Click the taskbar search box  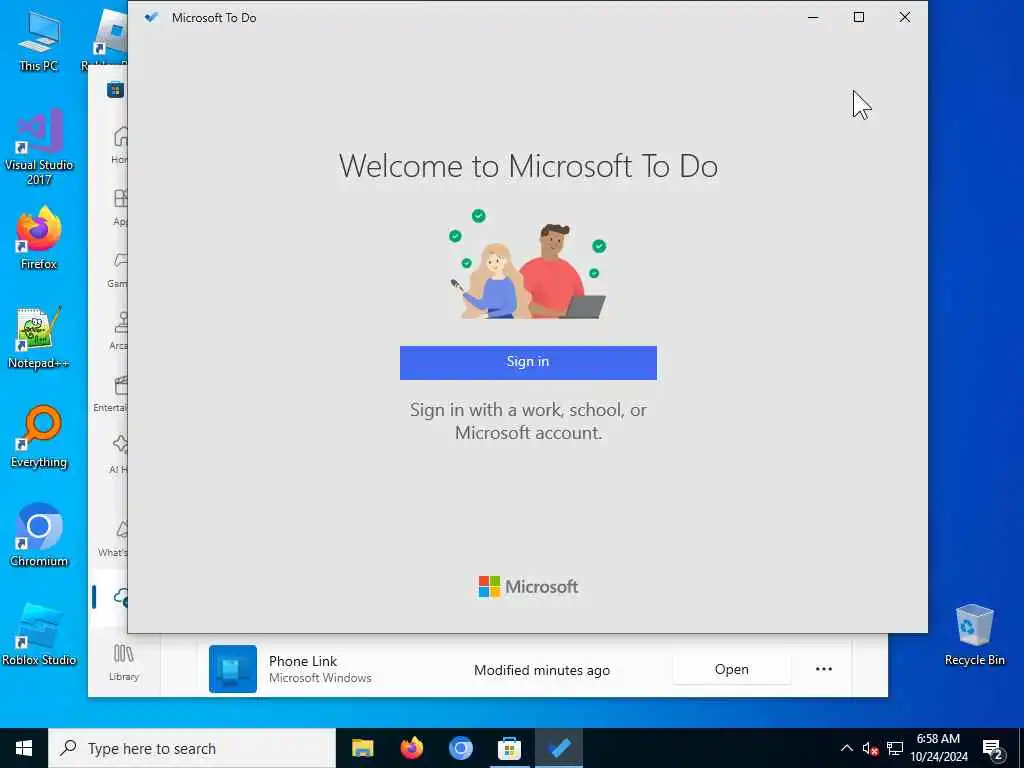192,748
